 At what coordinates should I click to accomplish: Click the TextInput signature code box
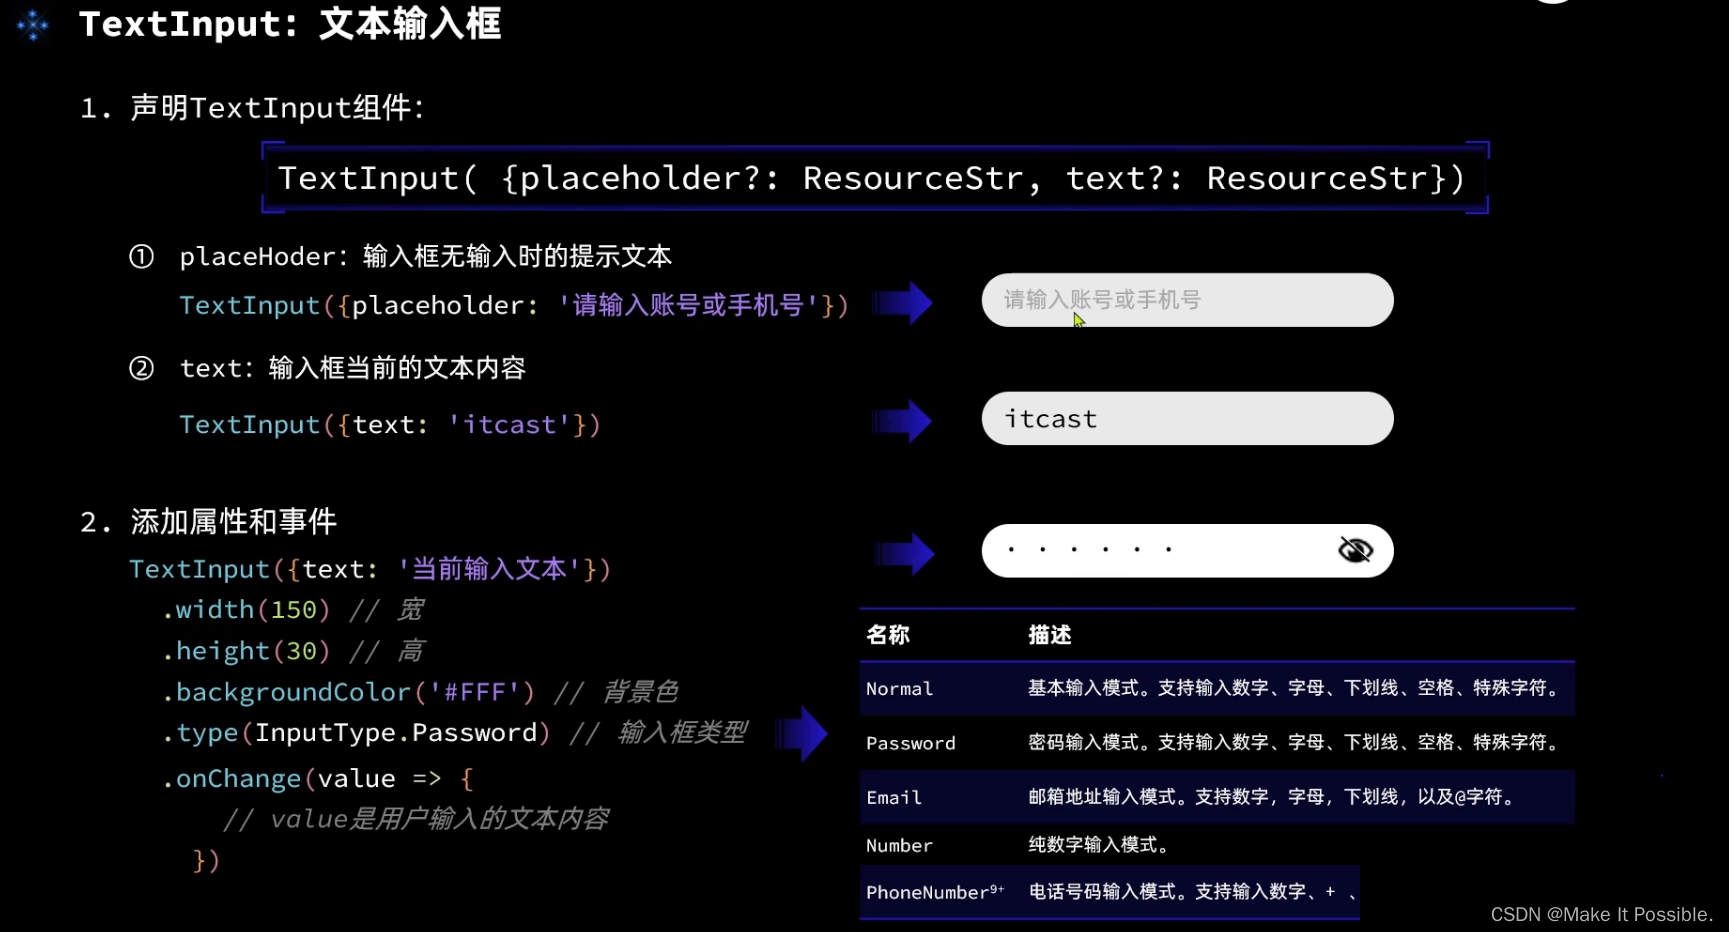click(875, 178)
